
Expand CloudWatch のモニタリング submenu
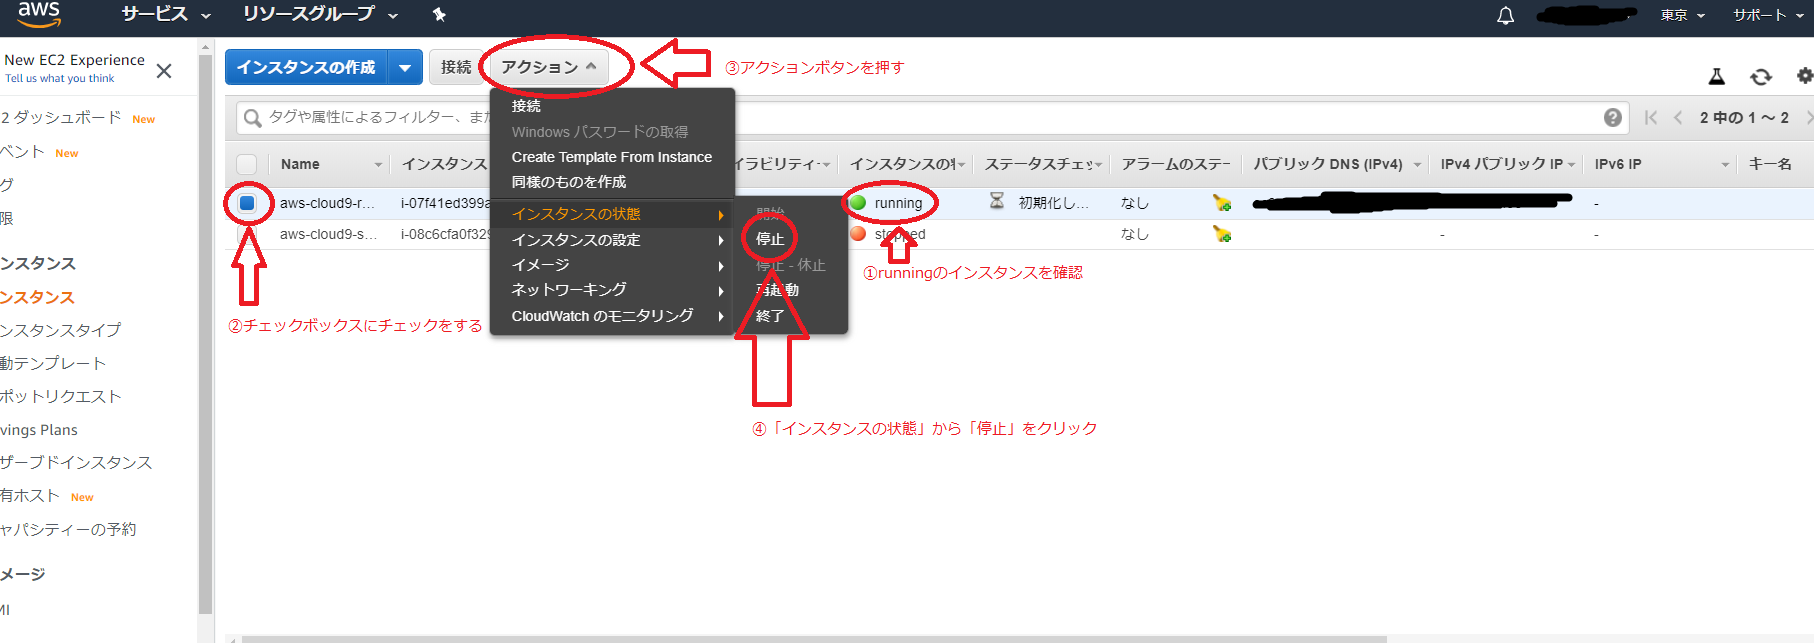(x=612, y=316)
